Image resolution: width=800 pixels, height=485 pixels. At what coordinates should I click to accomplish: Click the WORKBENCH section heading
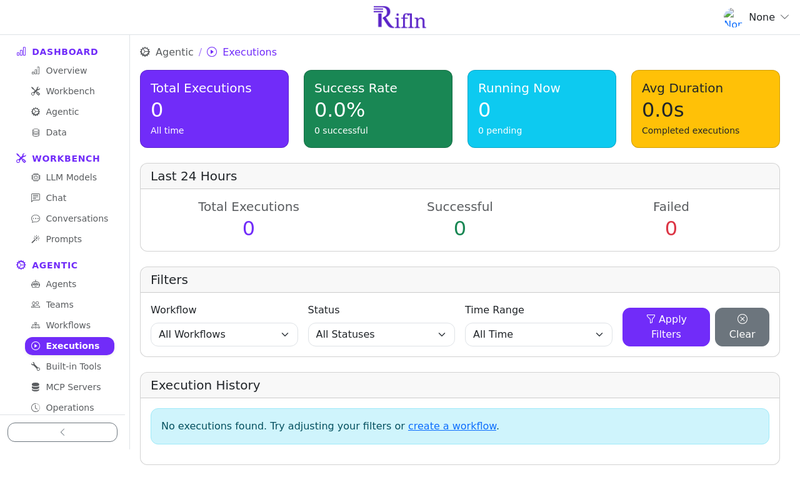[66, 159]
